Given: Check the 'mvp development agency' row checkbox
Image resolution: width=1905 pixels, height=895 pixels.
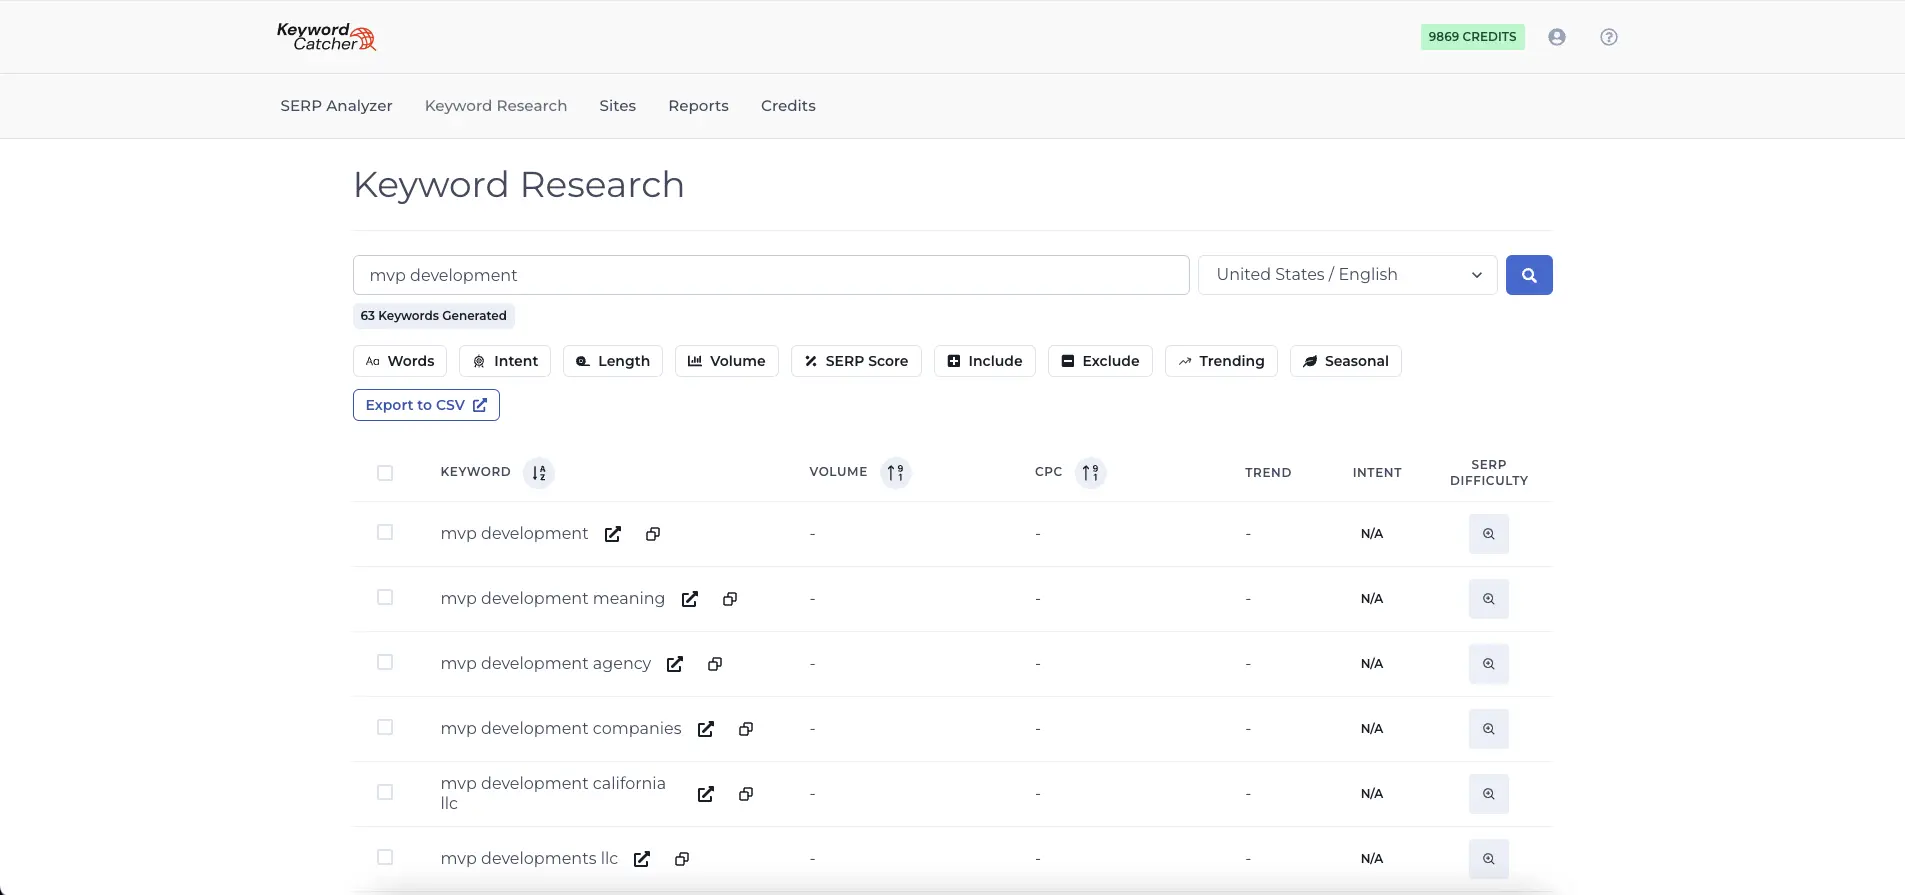Looking at the screenshot, I should [x=385, y=662].
